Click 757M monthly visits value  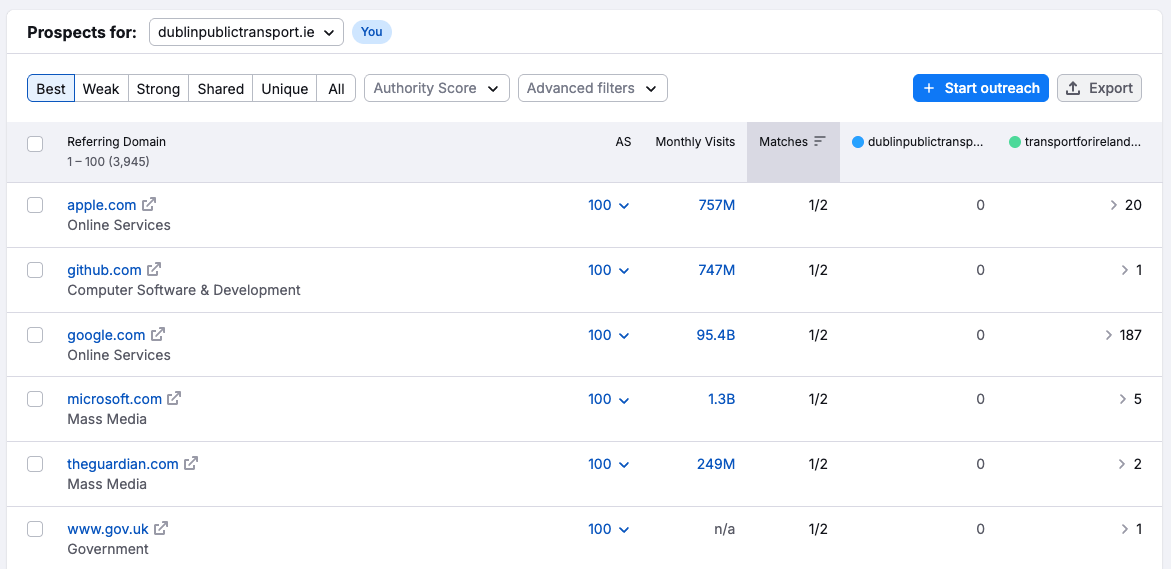pyautogui.click(x=716, y=205)
